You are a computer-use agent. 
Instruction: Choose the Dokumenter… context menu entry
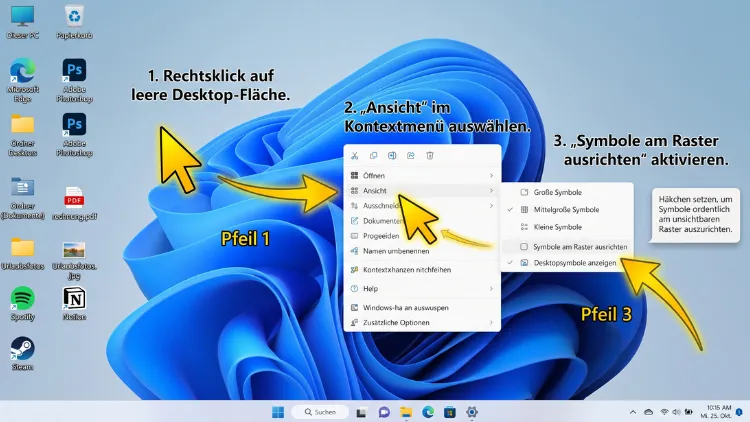(x=422, y=221)
